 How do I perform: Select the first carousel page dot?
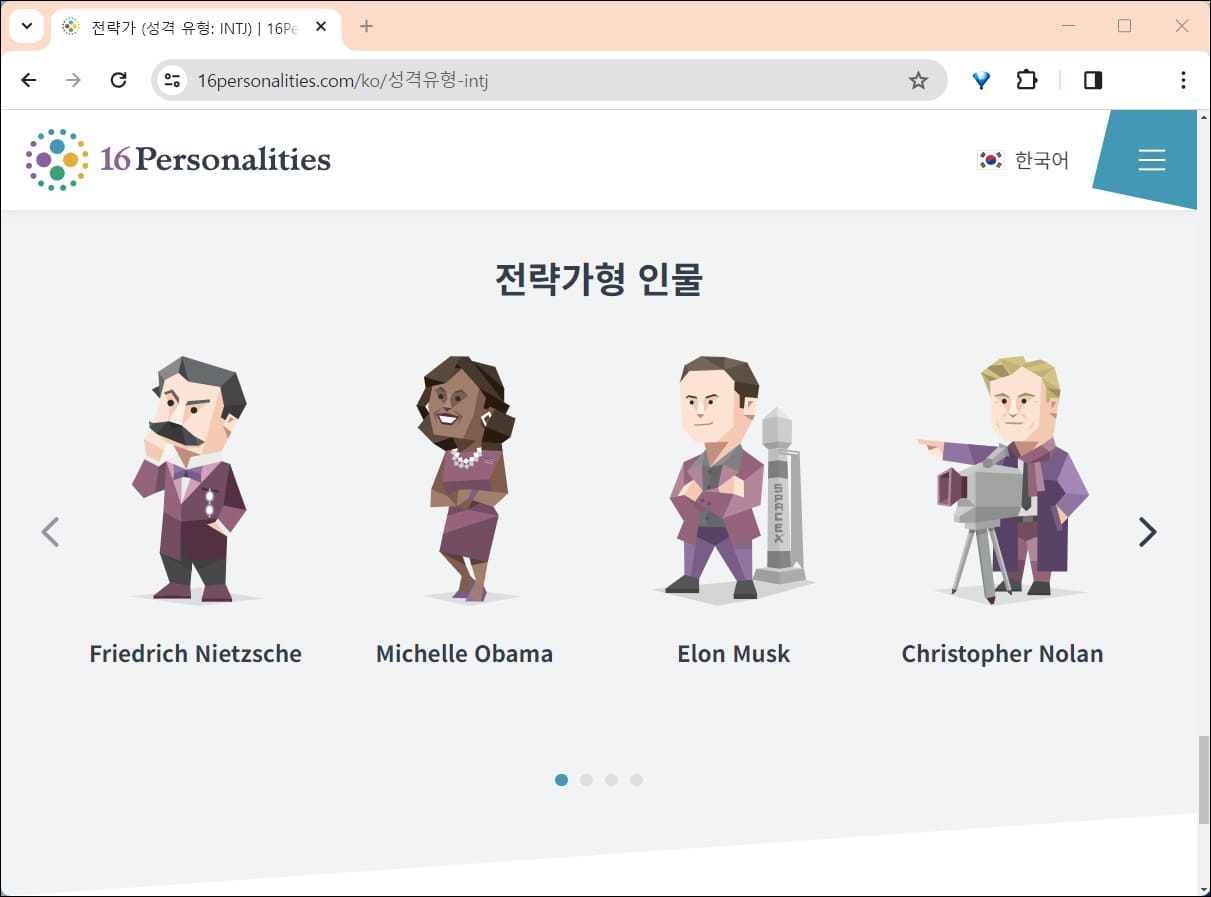pos(561,780)
